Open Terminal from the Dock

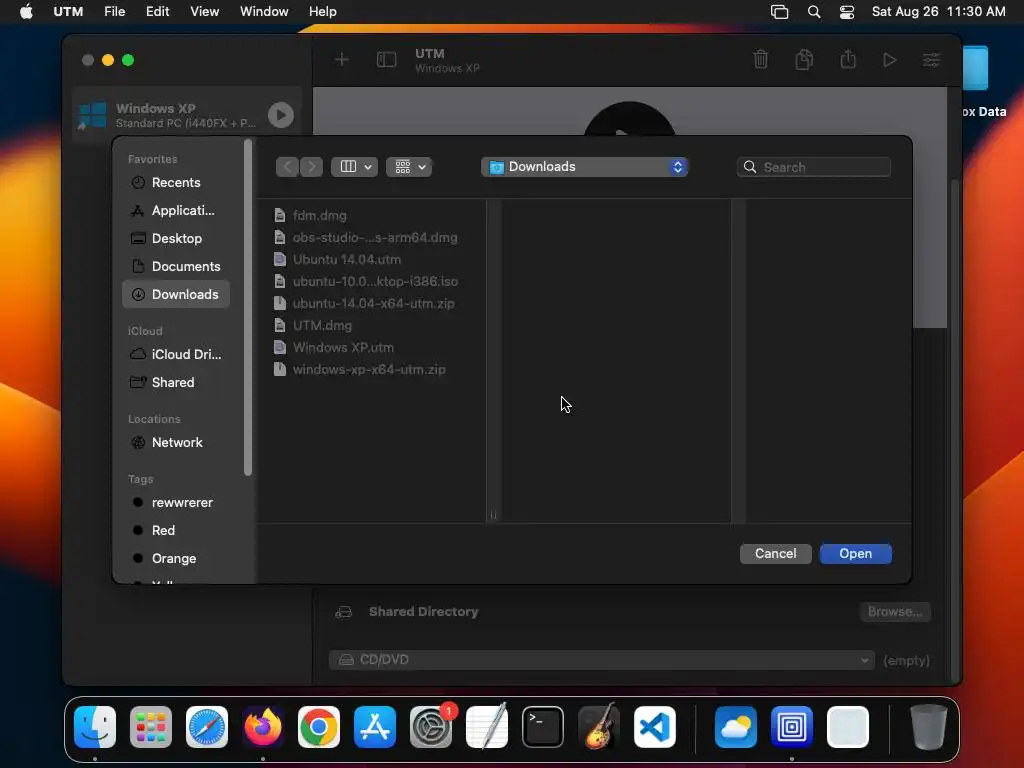[543, 727]
